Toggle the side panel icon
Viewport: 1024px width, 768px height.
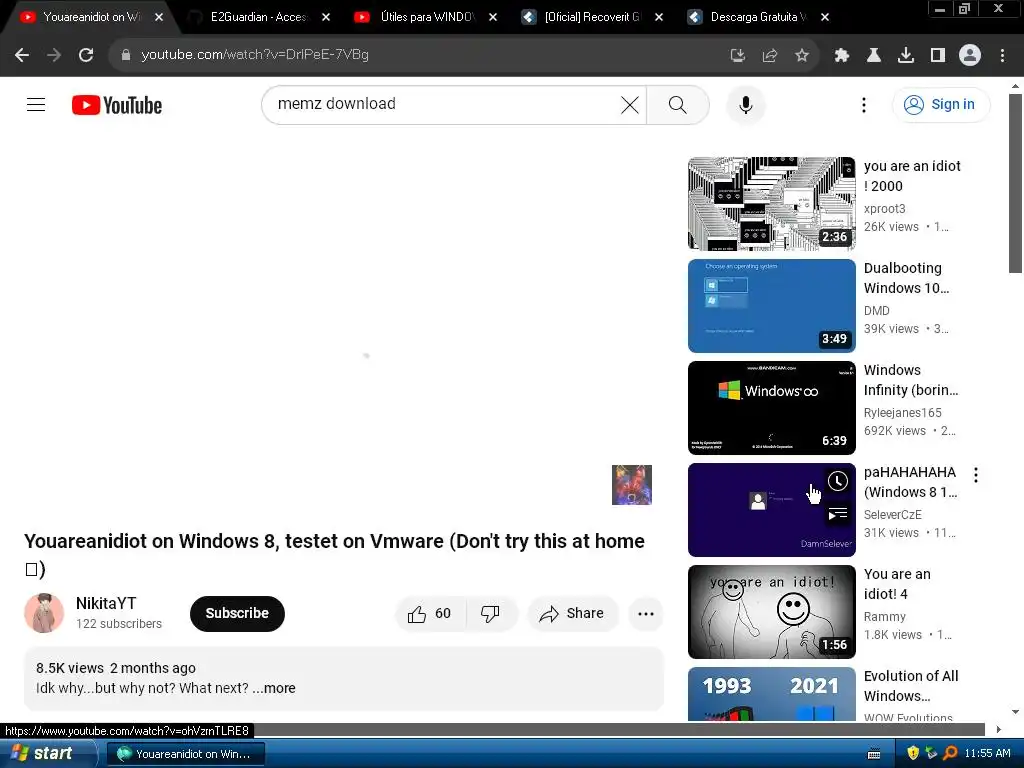point(938,56)
